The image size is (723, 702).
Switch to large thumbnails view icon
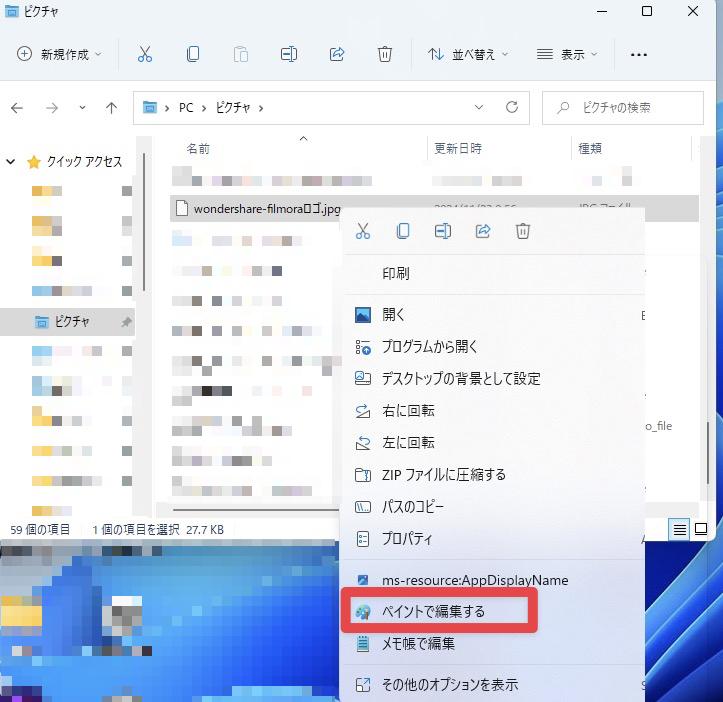pos(701,529)
